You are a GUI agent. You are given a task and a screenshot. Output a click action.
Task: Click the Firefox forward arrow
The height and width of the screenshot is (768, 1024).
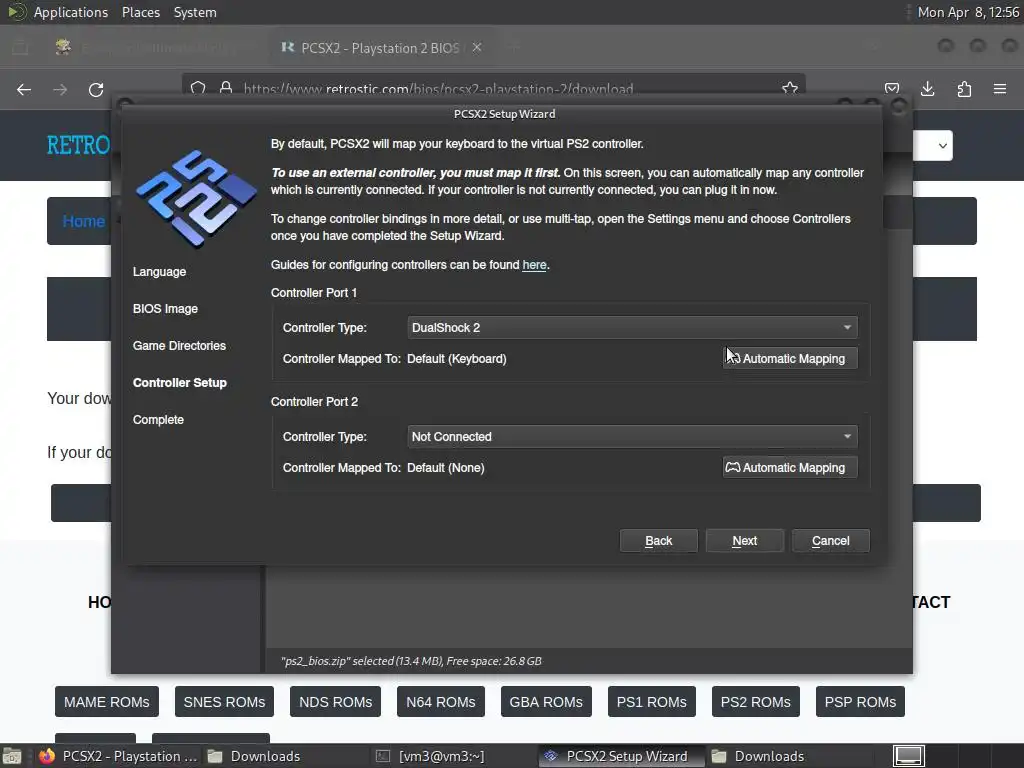[60, 89]
